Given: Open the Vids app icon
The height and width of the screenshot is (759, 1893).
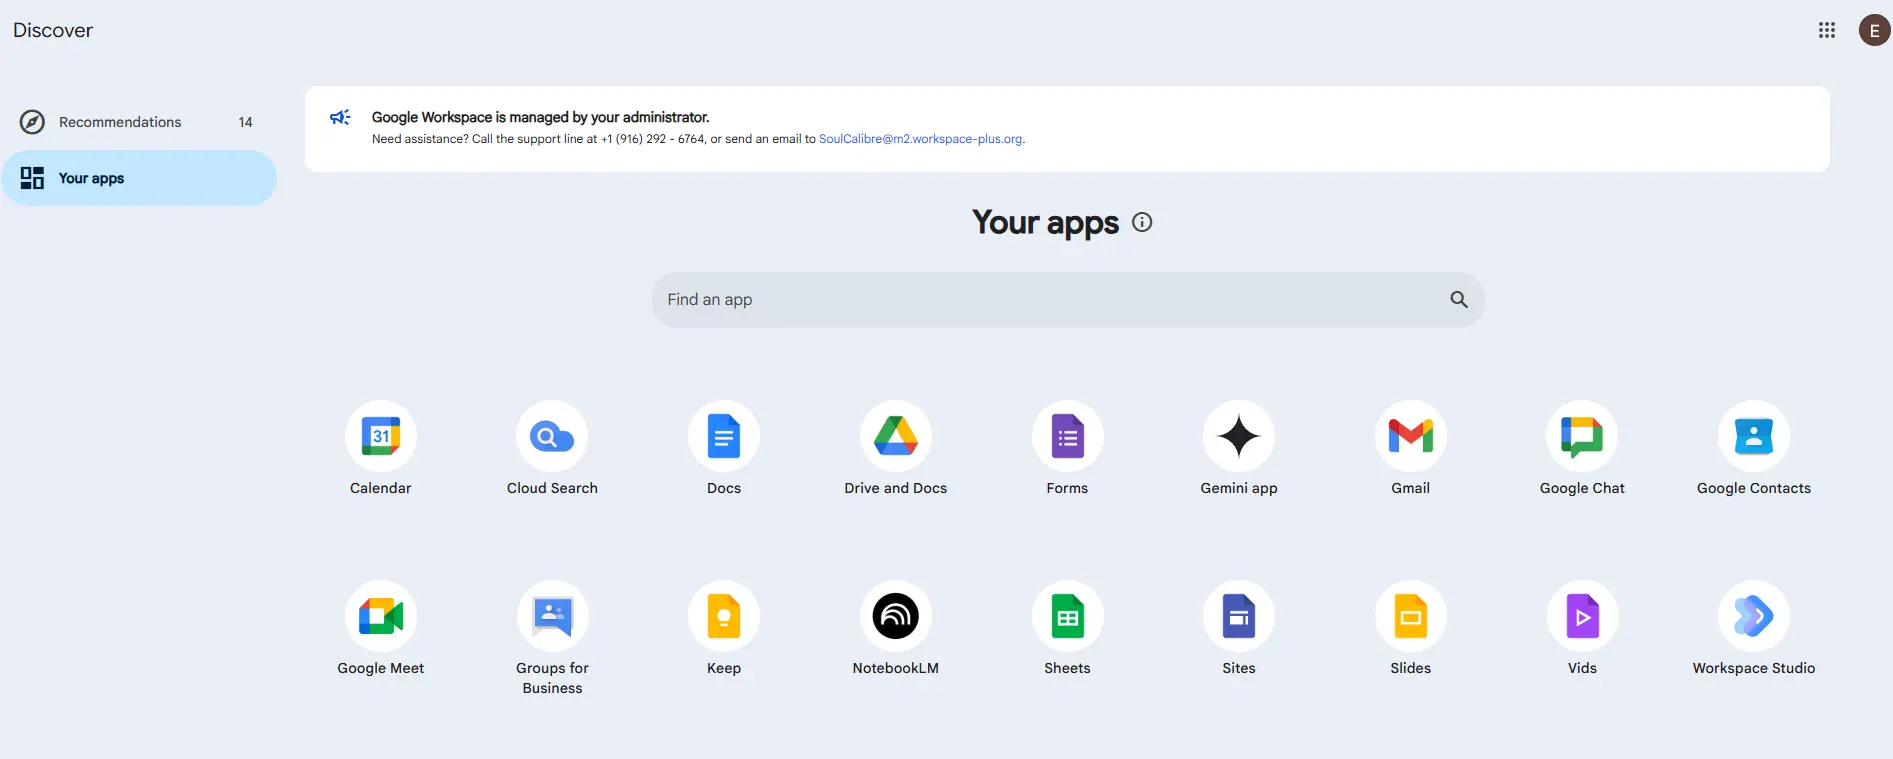Looking at the screenshot, I should tap(1582, 616).
